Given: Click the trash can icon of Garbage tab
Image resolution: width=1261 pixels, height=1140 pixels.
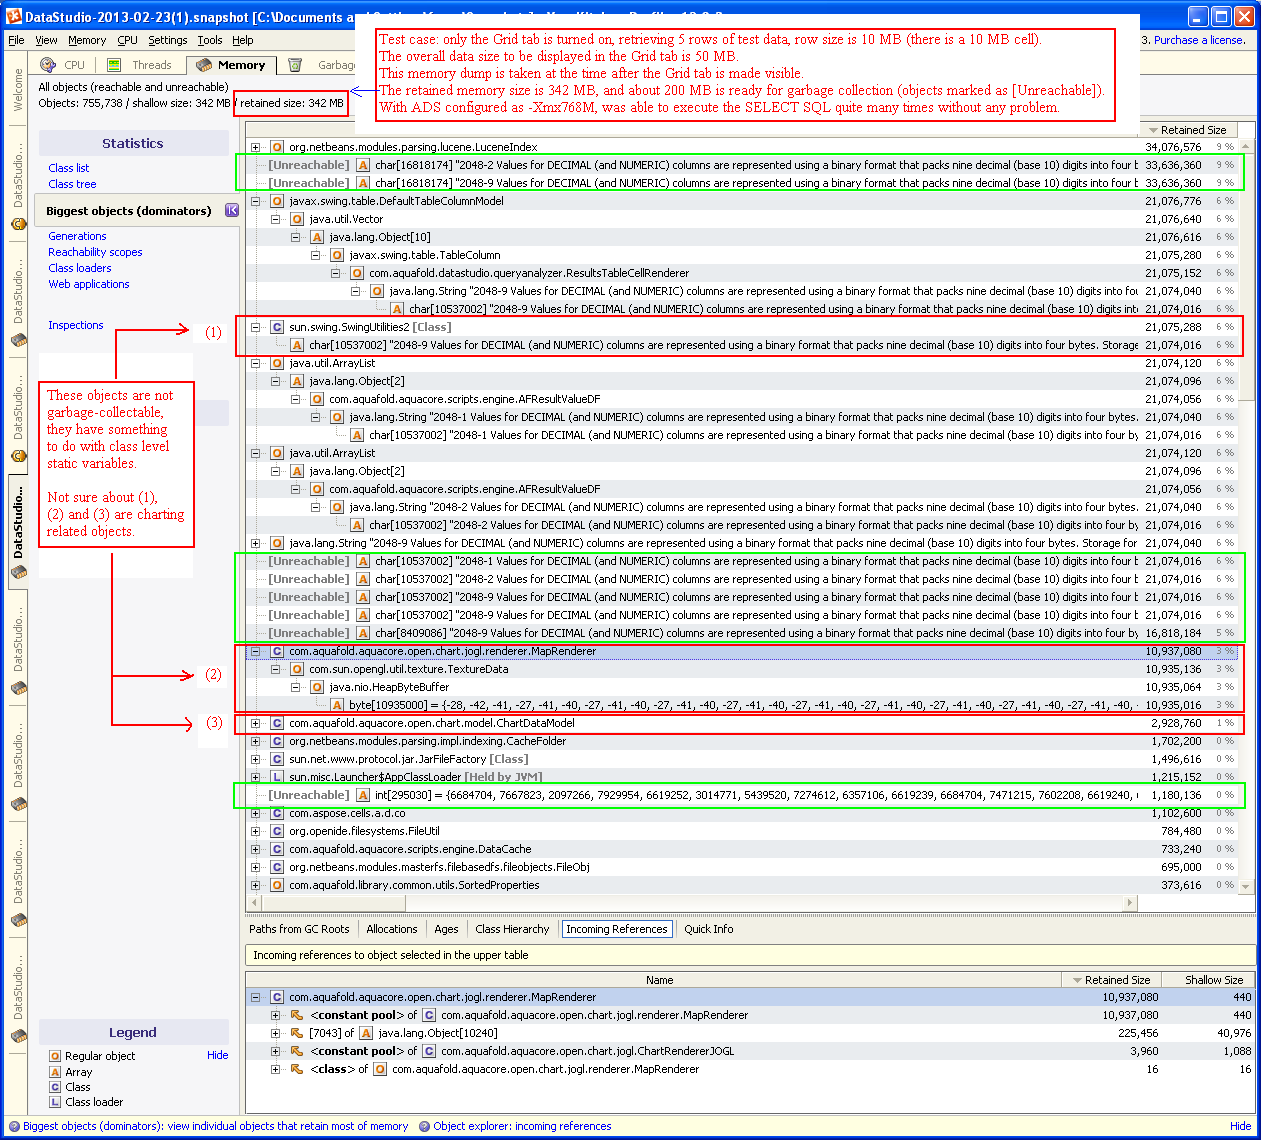Looking at the screenshot, I should [x=295, y=64].
